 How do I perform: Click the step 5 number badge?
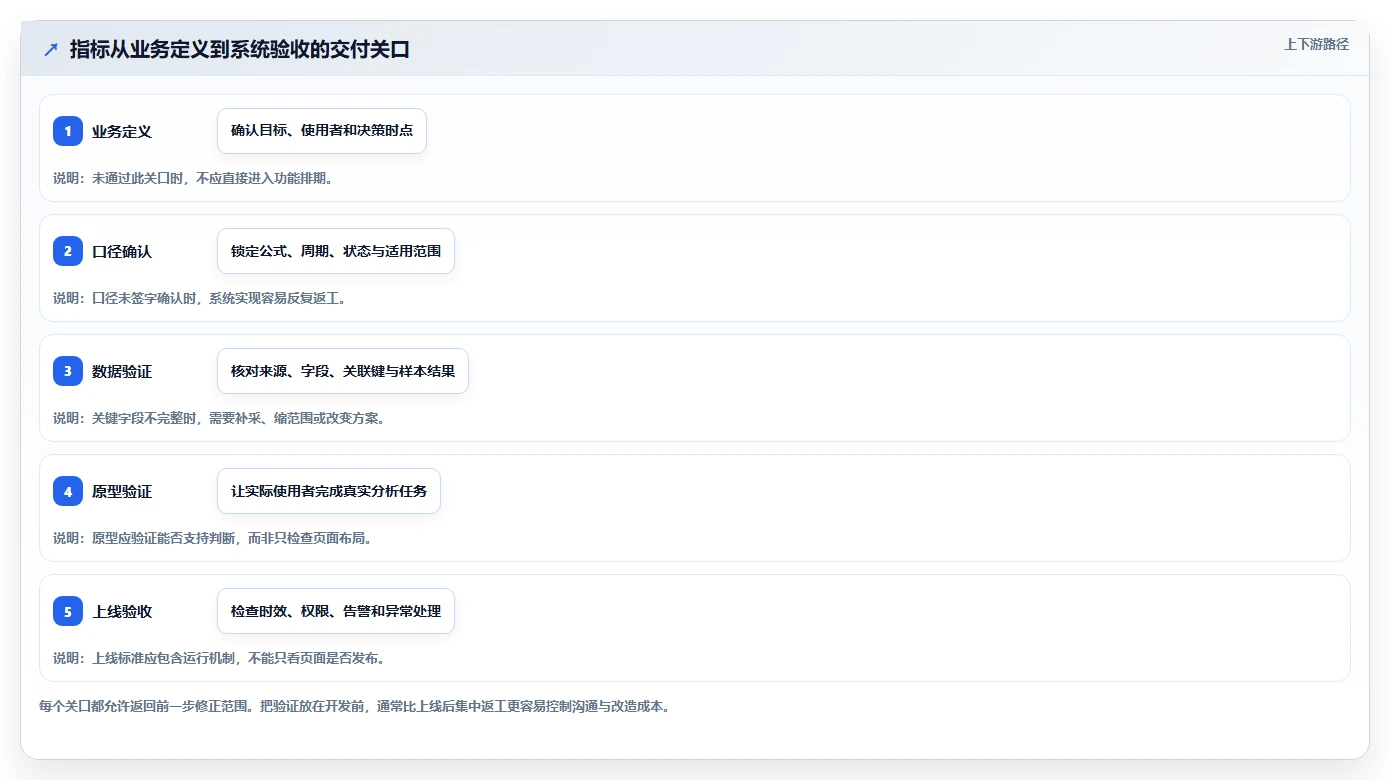point(68,611)
